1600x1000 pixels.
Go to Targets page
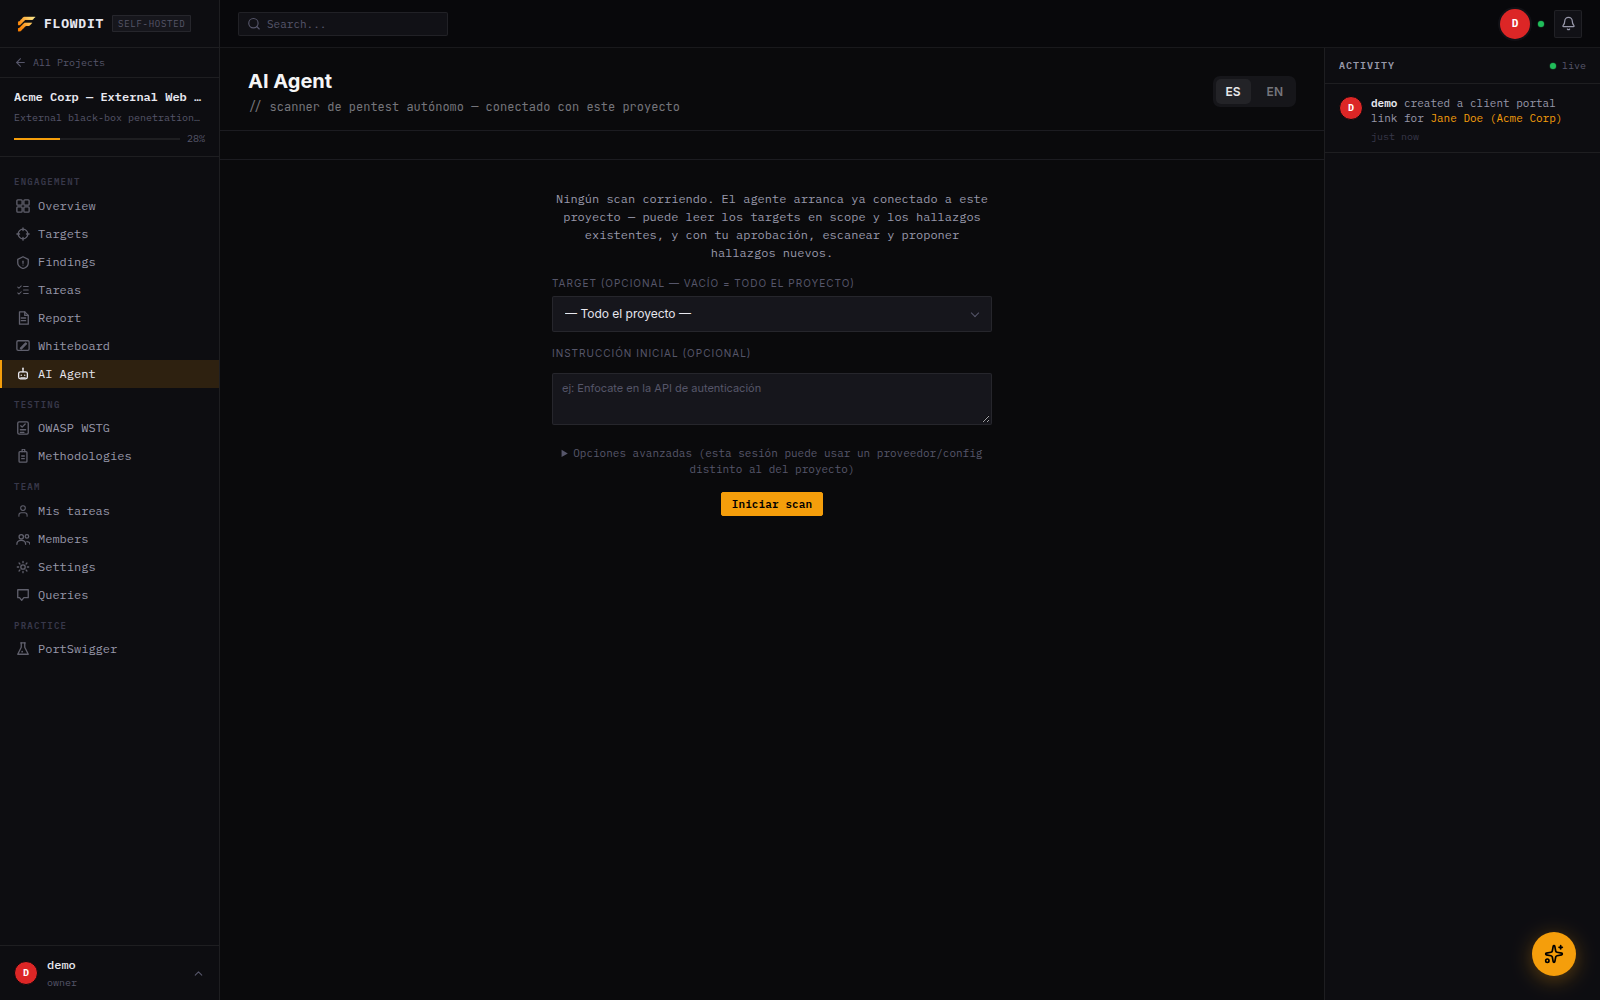coord(109,234)
